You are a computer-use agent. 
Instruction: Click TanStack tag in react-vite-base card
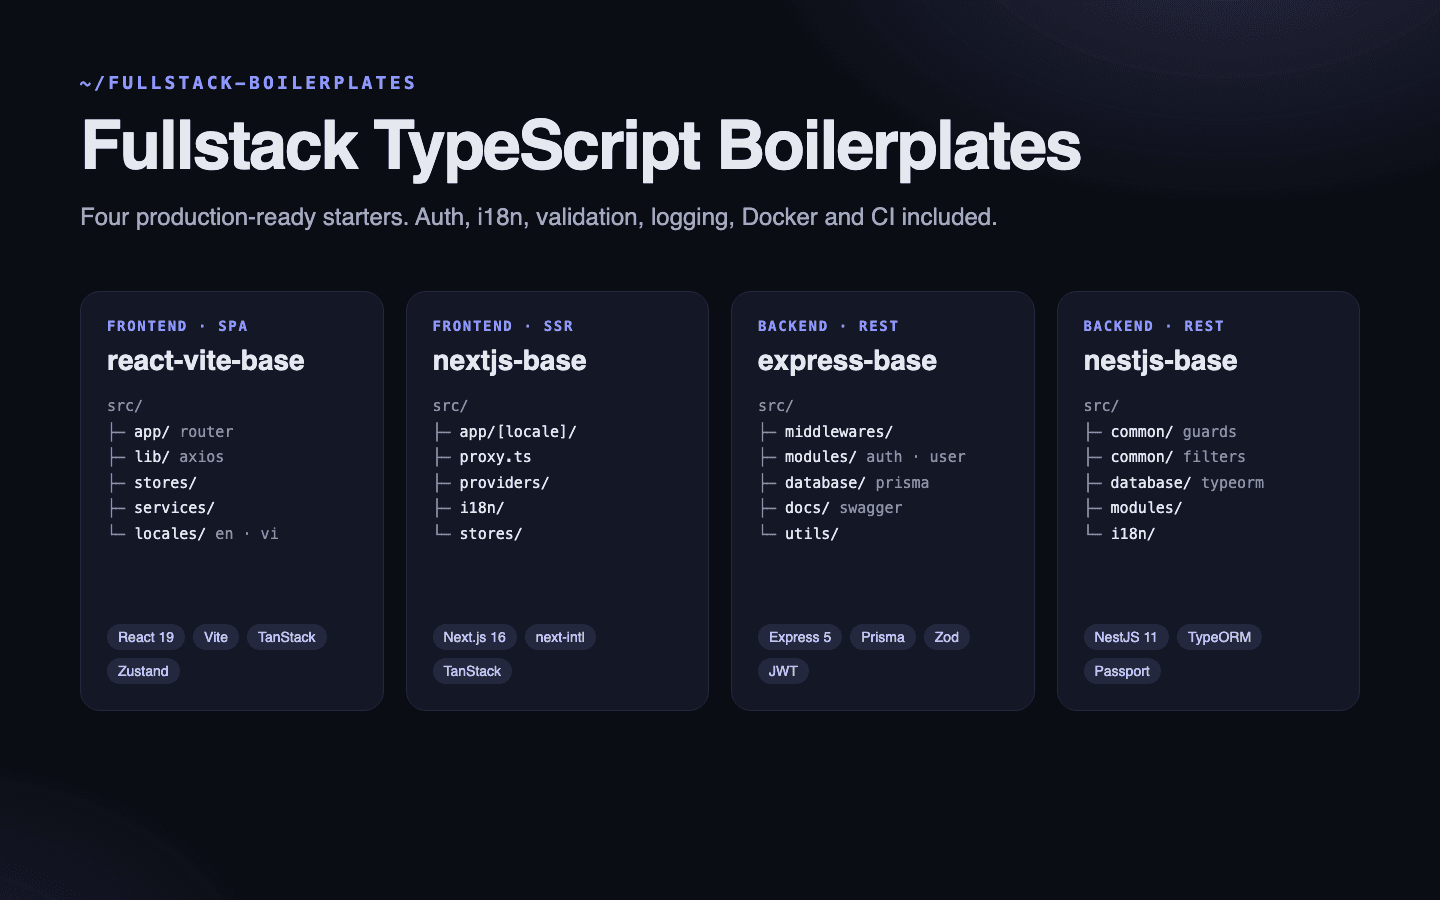(x=287, y=637)
